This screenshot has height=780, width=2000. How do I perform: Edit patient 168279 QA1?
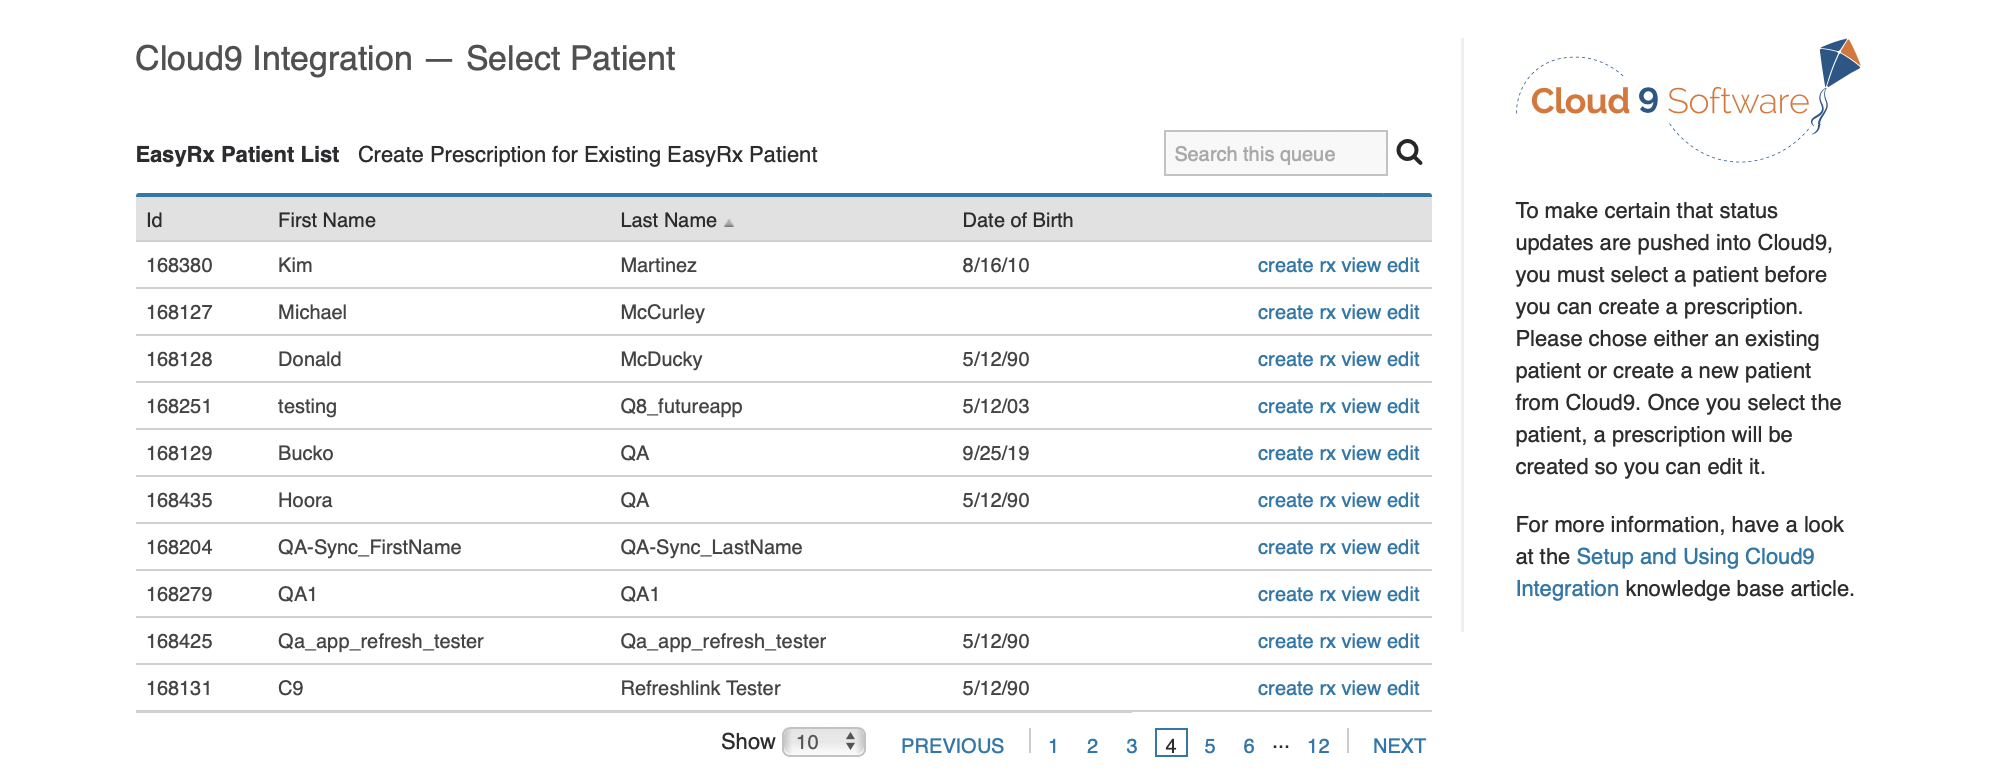point(1403,594)
